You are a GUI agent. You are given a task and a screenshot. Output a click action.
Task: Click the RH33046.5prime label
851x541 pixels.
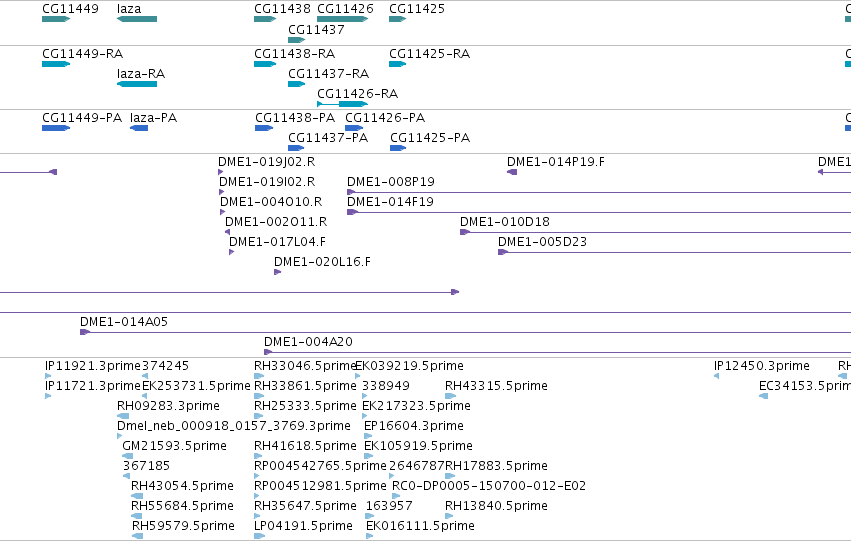[x=305, y=366]
